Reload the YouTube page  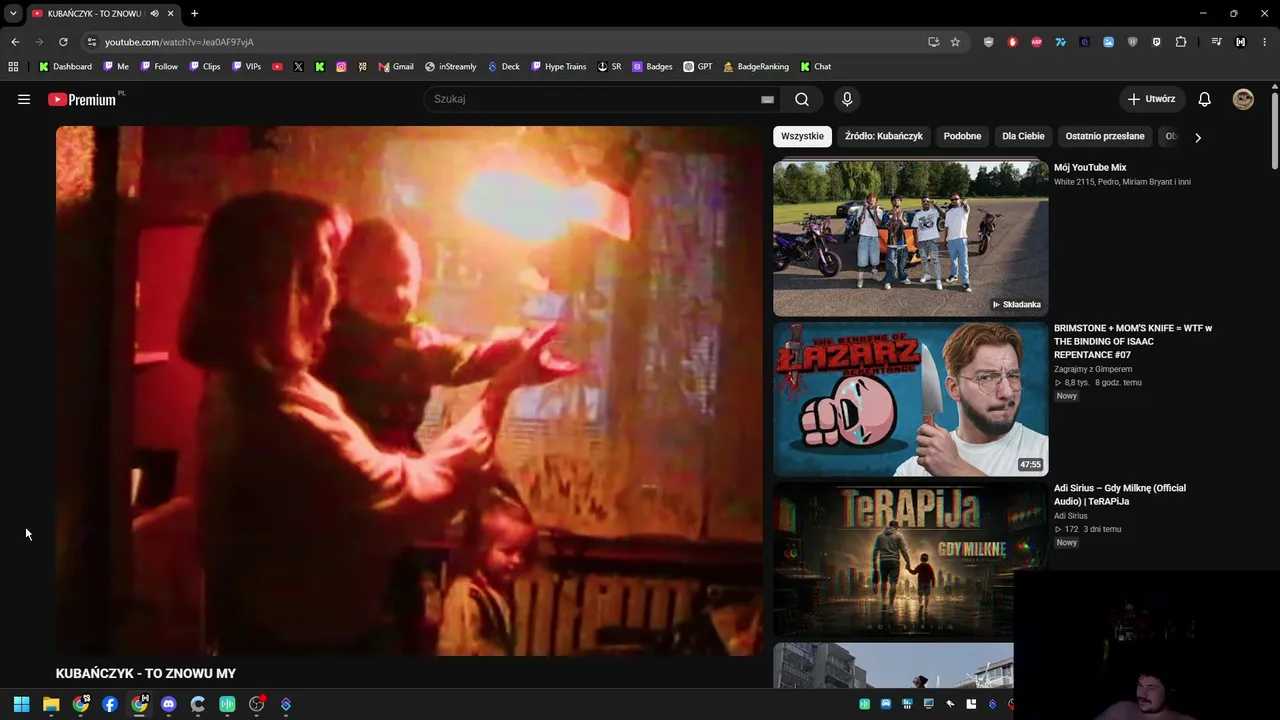[x=63, y=42]
